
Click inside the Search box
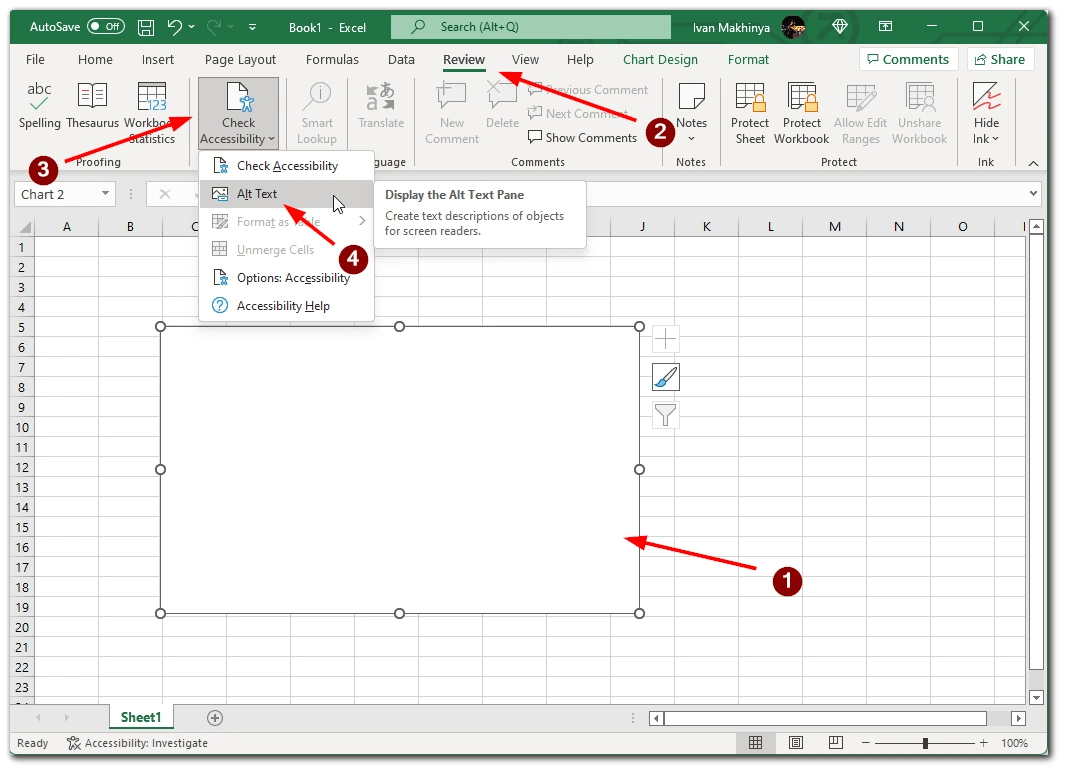pyautogui.click(x=530, y=26)
